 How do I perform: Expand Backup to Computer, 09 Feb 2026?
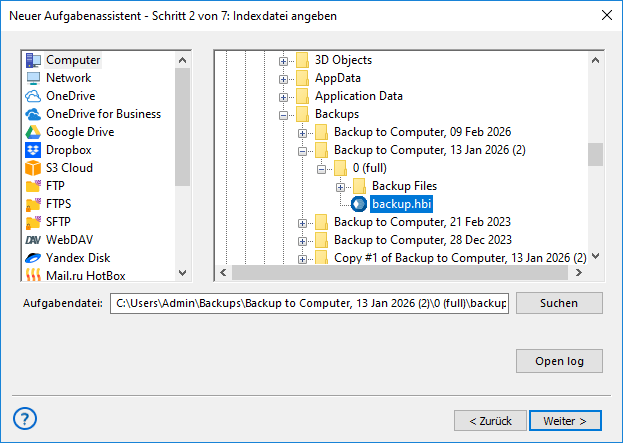coord(302,133)
